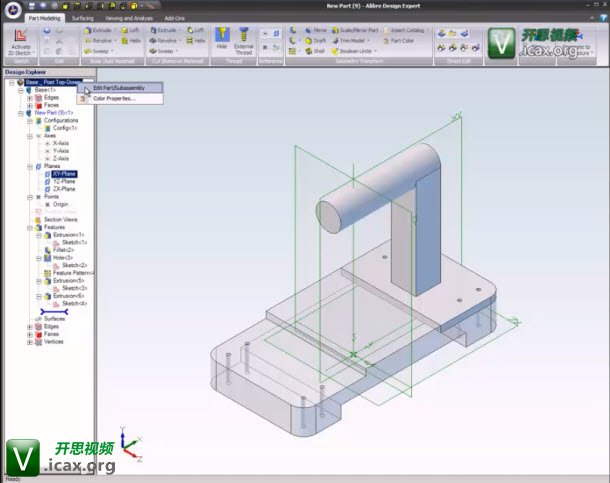
Task: Click the Shell tool
Action: coord(316,51)
